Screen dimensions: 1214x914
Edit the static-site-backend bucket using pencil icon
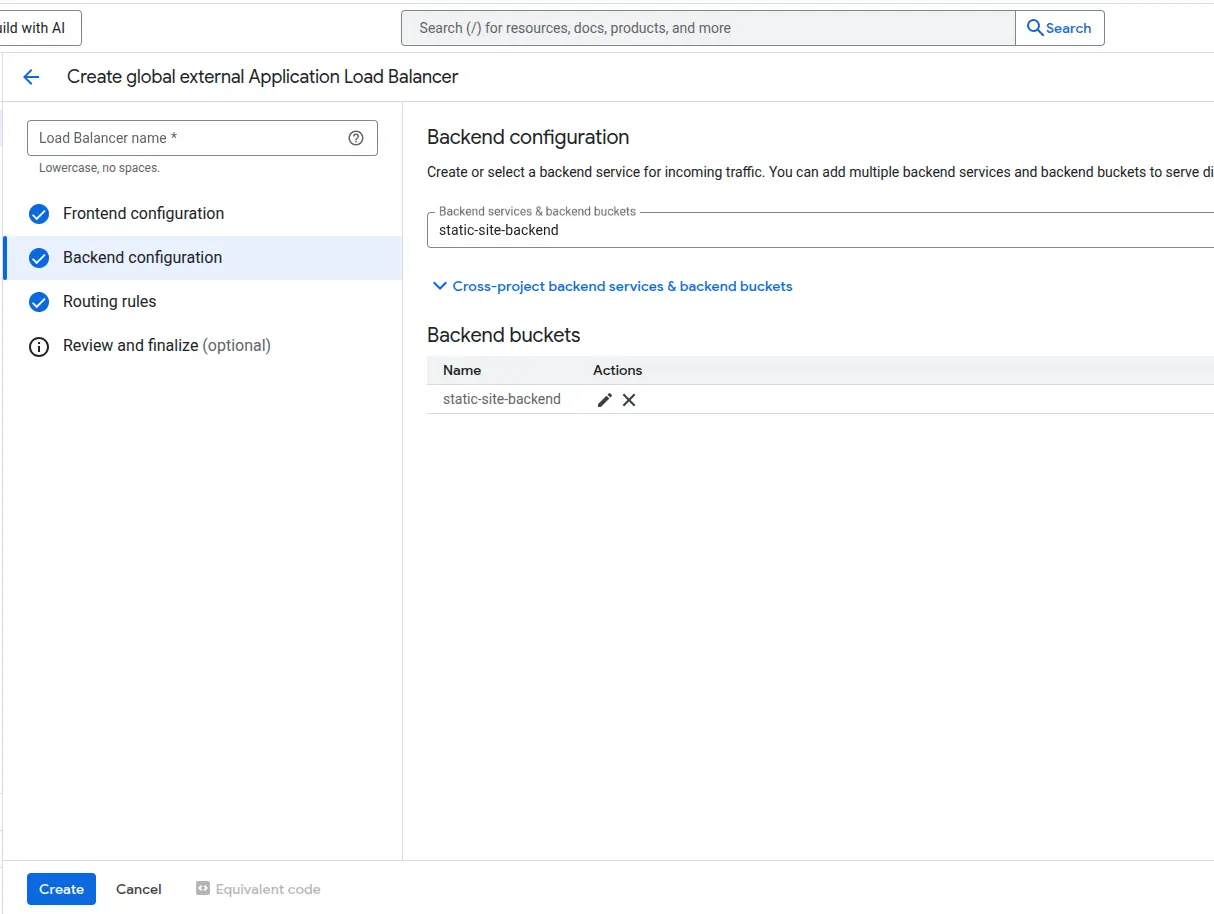(x=604, y=399)
